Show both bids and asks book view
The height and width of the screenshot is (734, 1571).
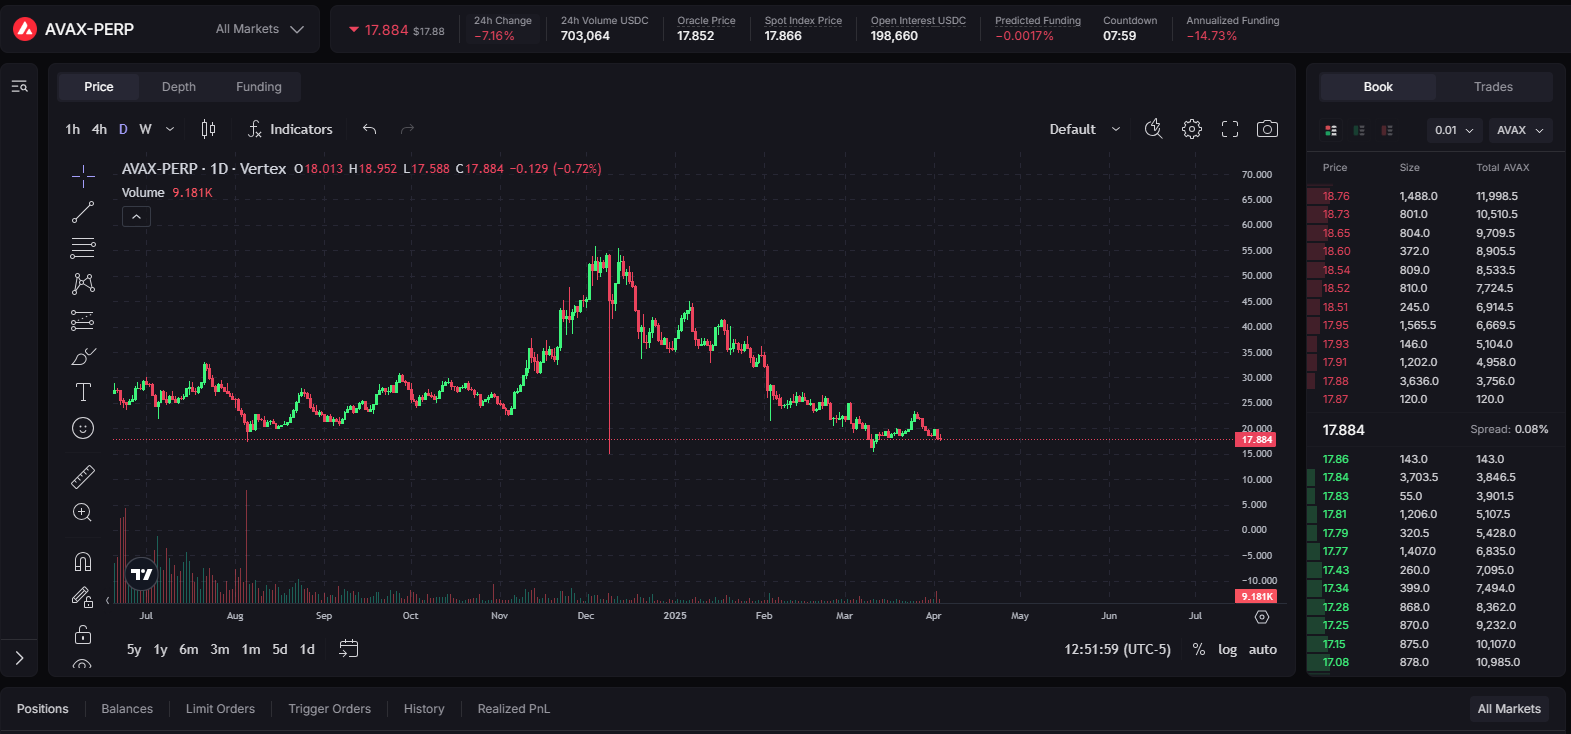pyautogui.click(x=1331, y=130)
